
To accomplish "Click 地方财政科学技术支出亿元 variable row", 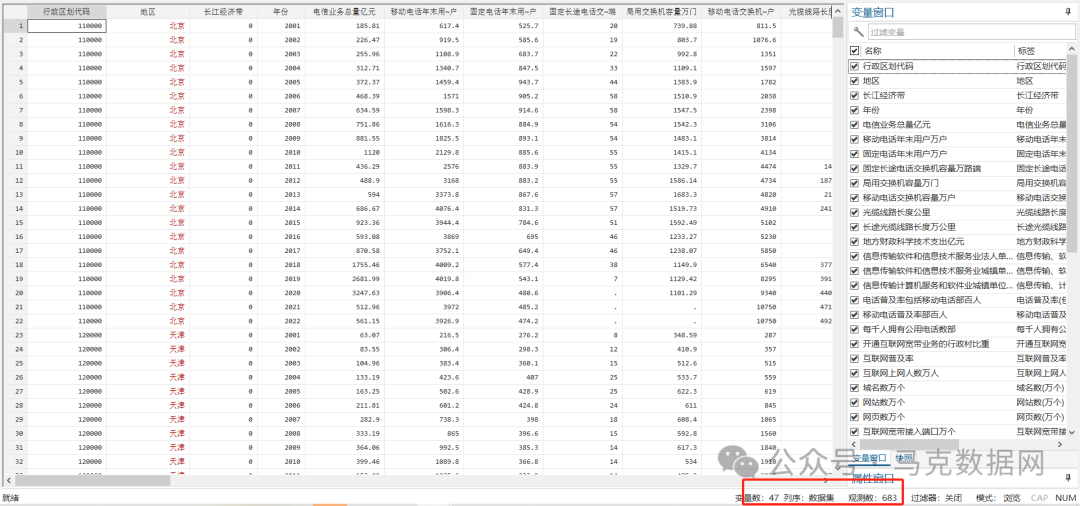I will click(959, 242).
